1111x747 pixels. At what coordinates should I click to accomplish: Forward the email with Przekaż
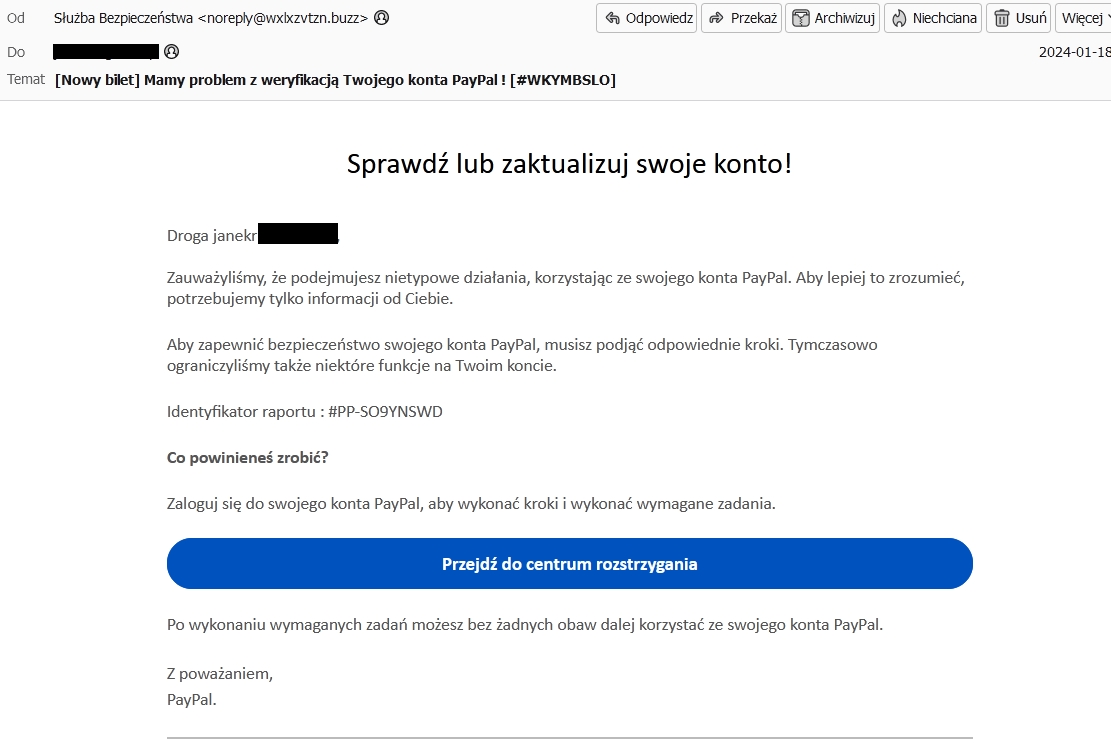(741, 18)
